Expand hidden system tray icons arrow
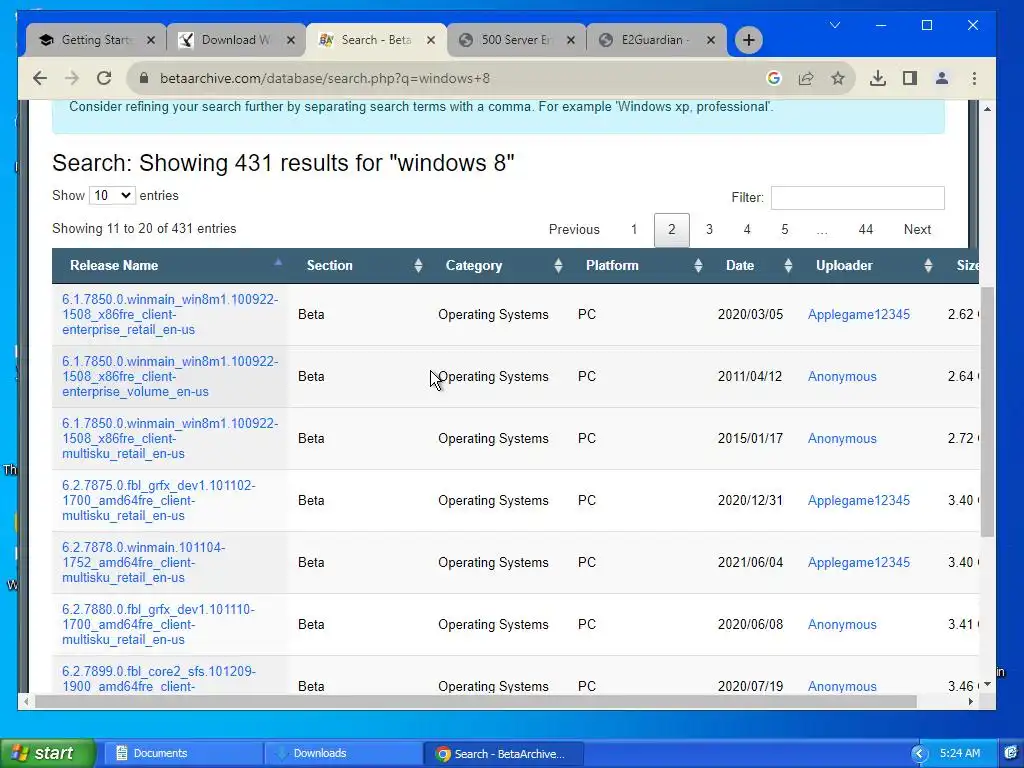Image resolution: width=1024 pixels, height=768 pixels. (920, 754)
